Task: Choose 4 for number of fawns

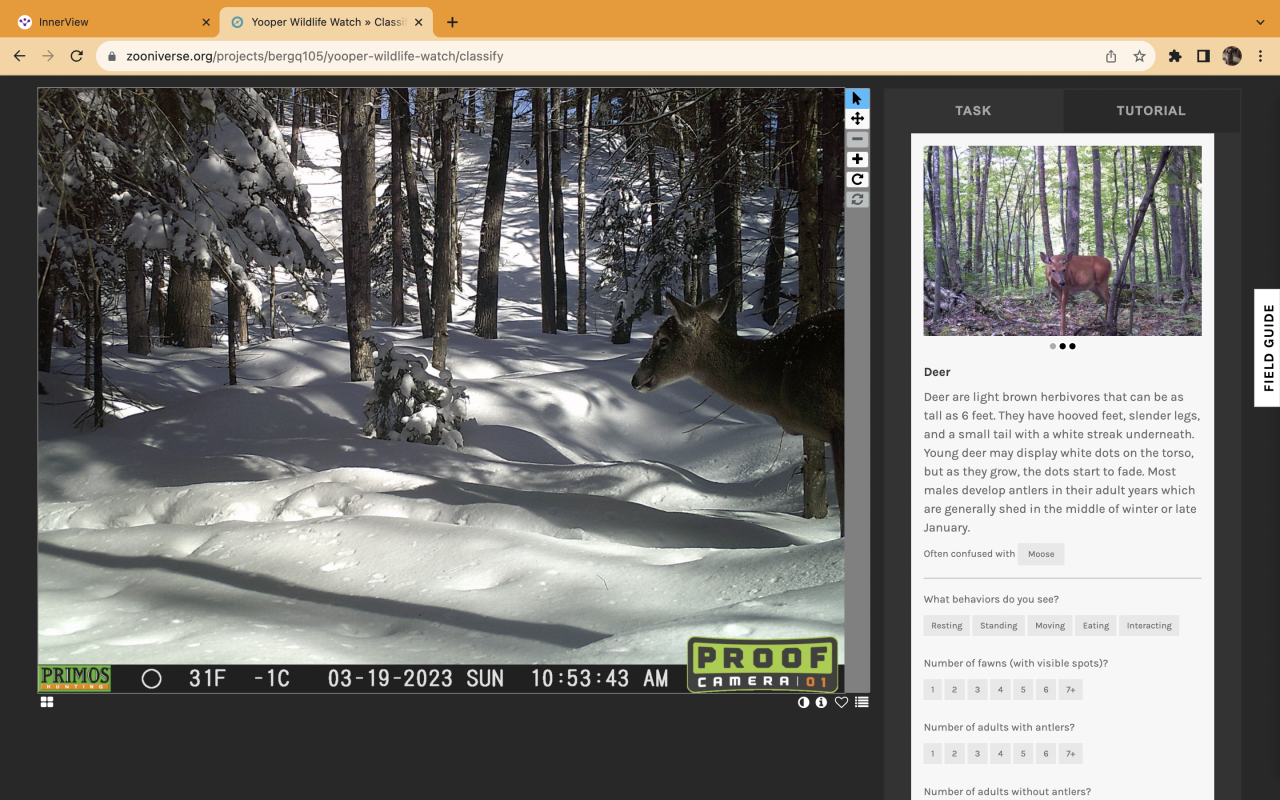Action: (x=1000, y=690)
